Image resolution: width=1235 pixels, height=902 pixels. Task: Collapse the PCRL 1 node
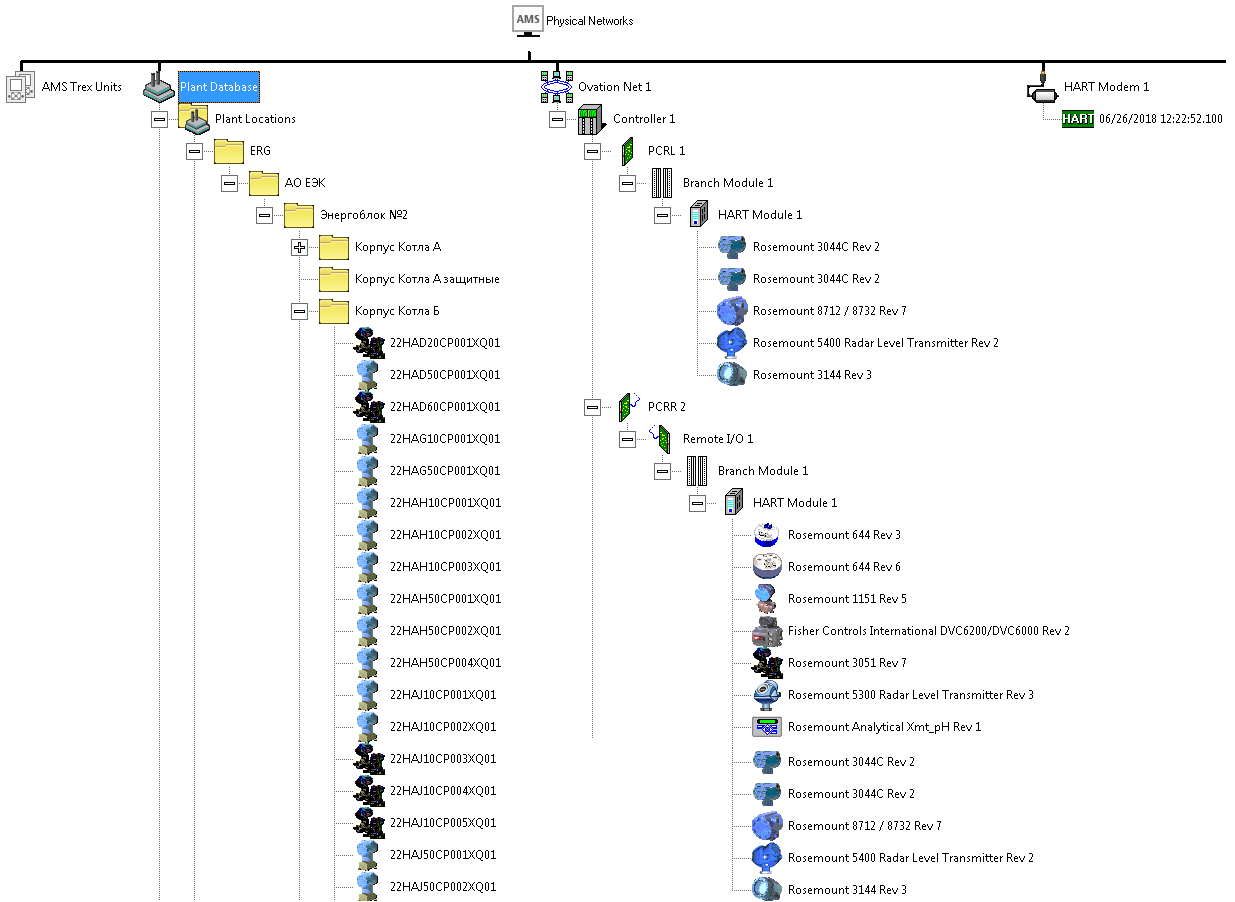(x=592, y=151)
